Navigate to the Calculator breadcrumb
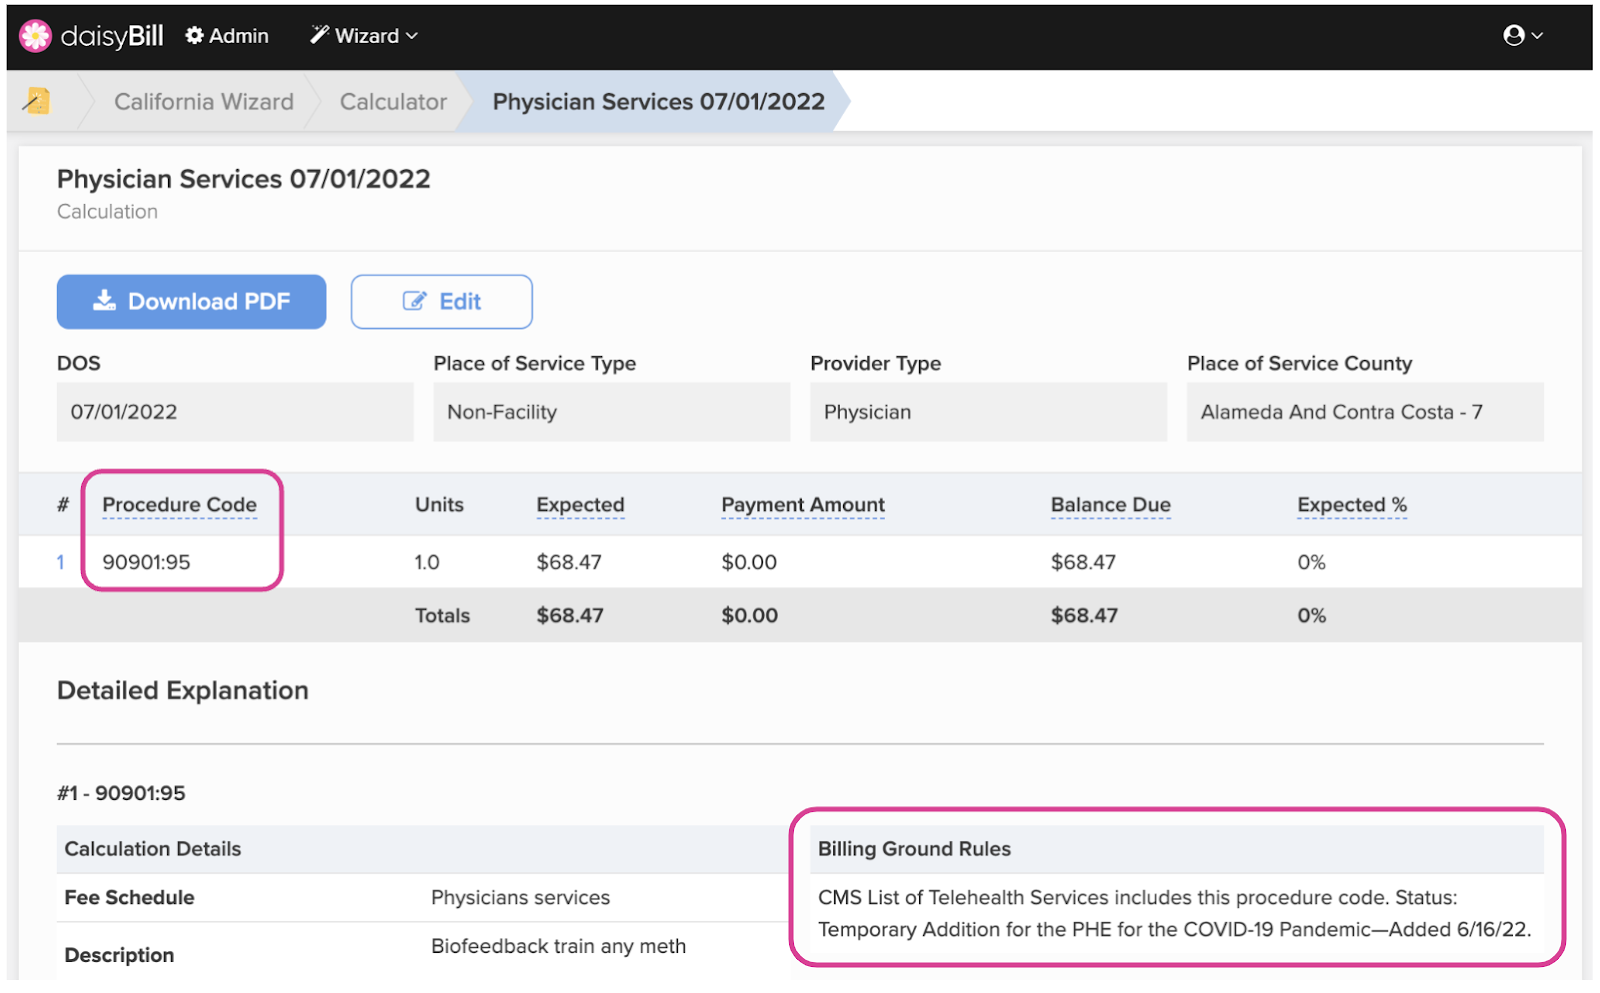Viewport: 1600px width, 993px height. (393, 102)
